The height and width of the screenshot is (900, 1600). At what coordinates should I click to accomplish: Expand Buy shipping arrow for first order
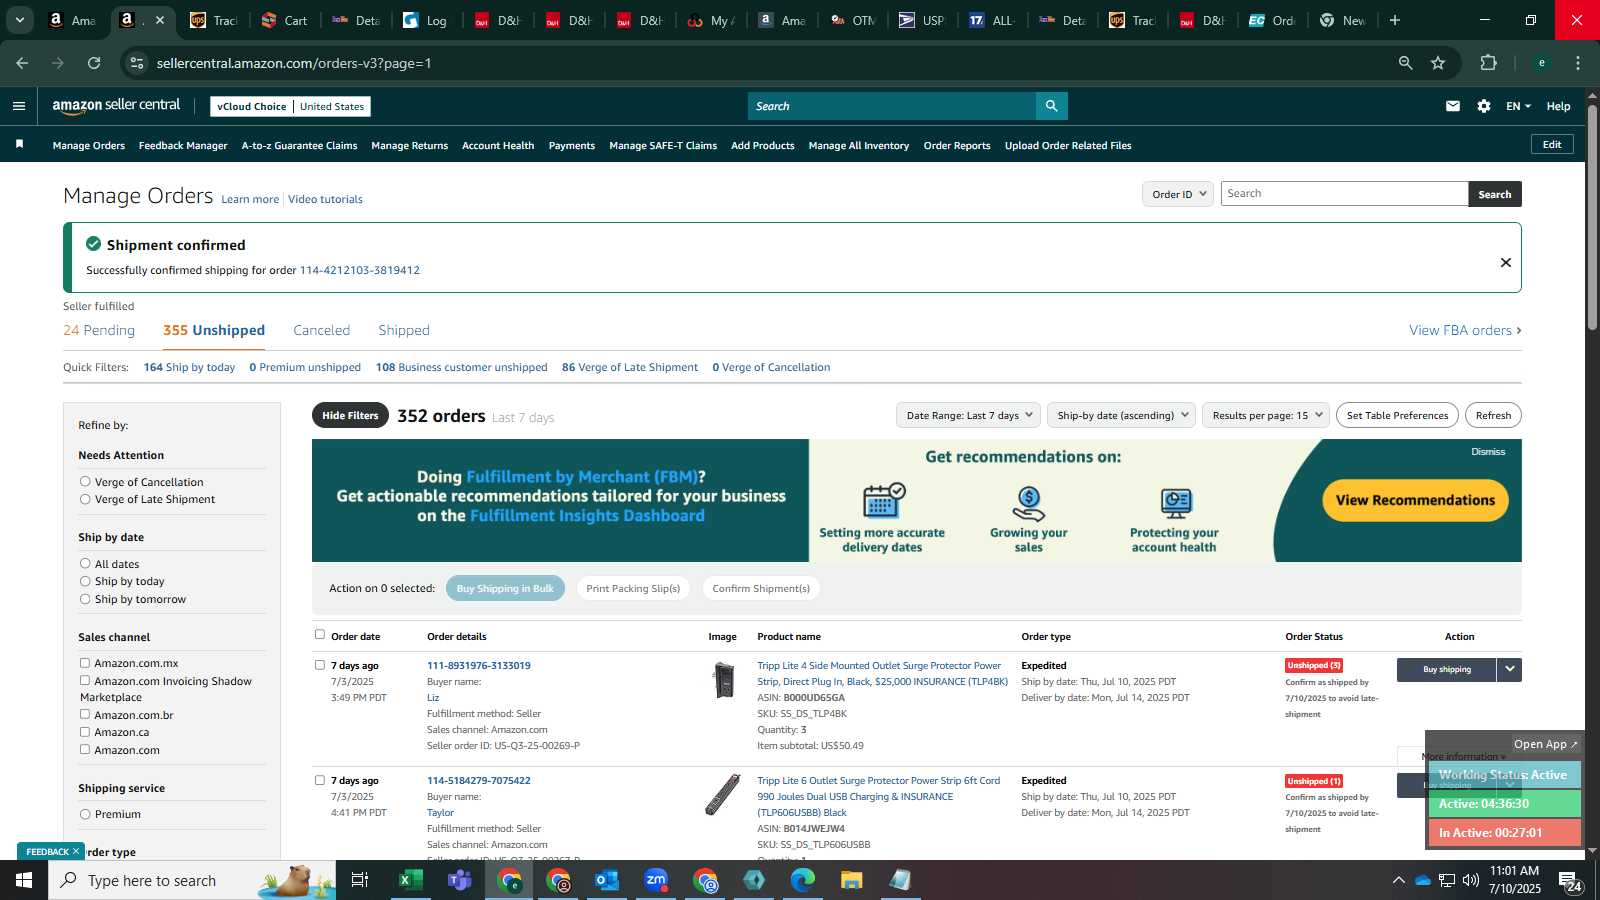[x=1510, y=669]
